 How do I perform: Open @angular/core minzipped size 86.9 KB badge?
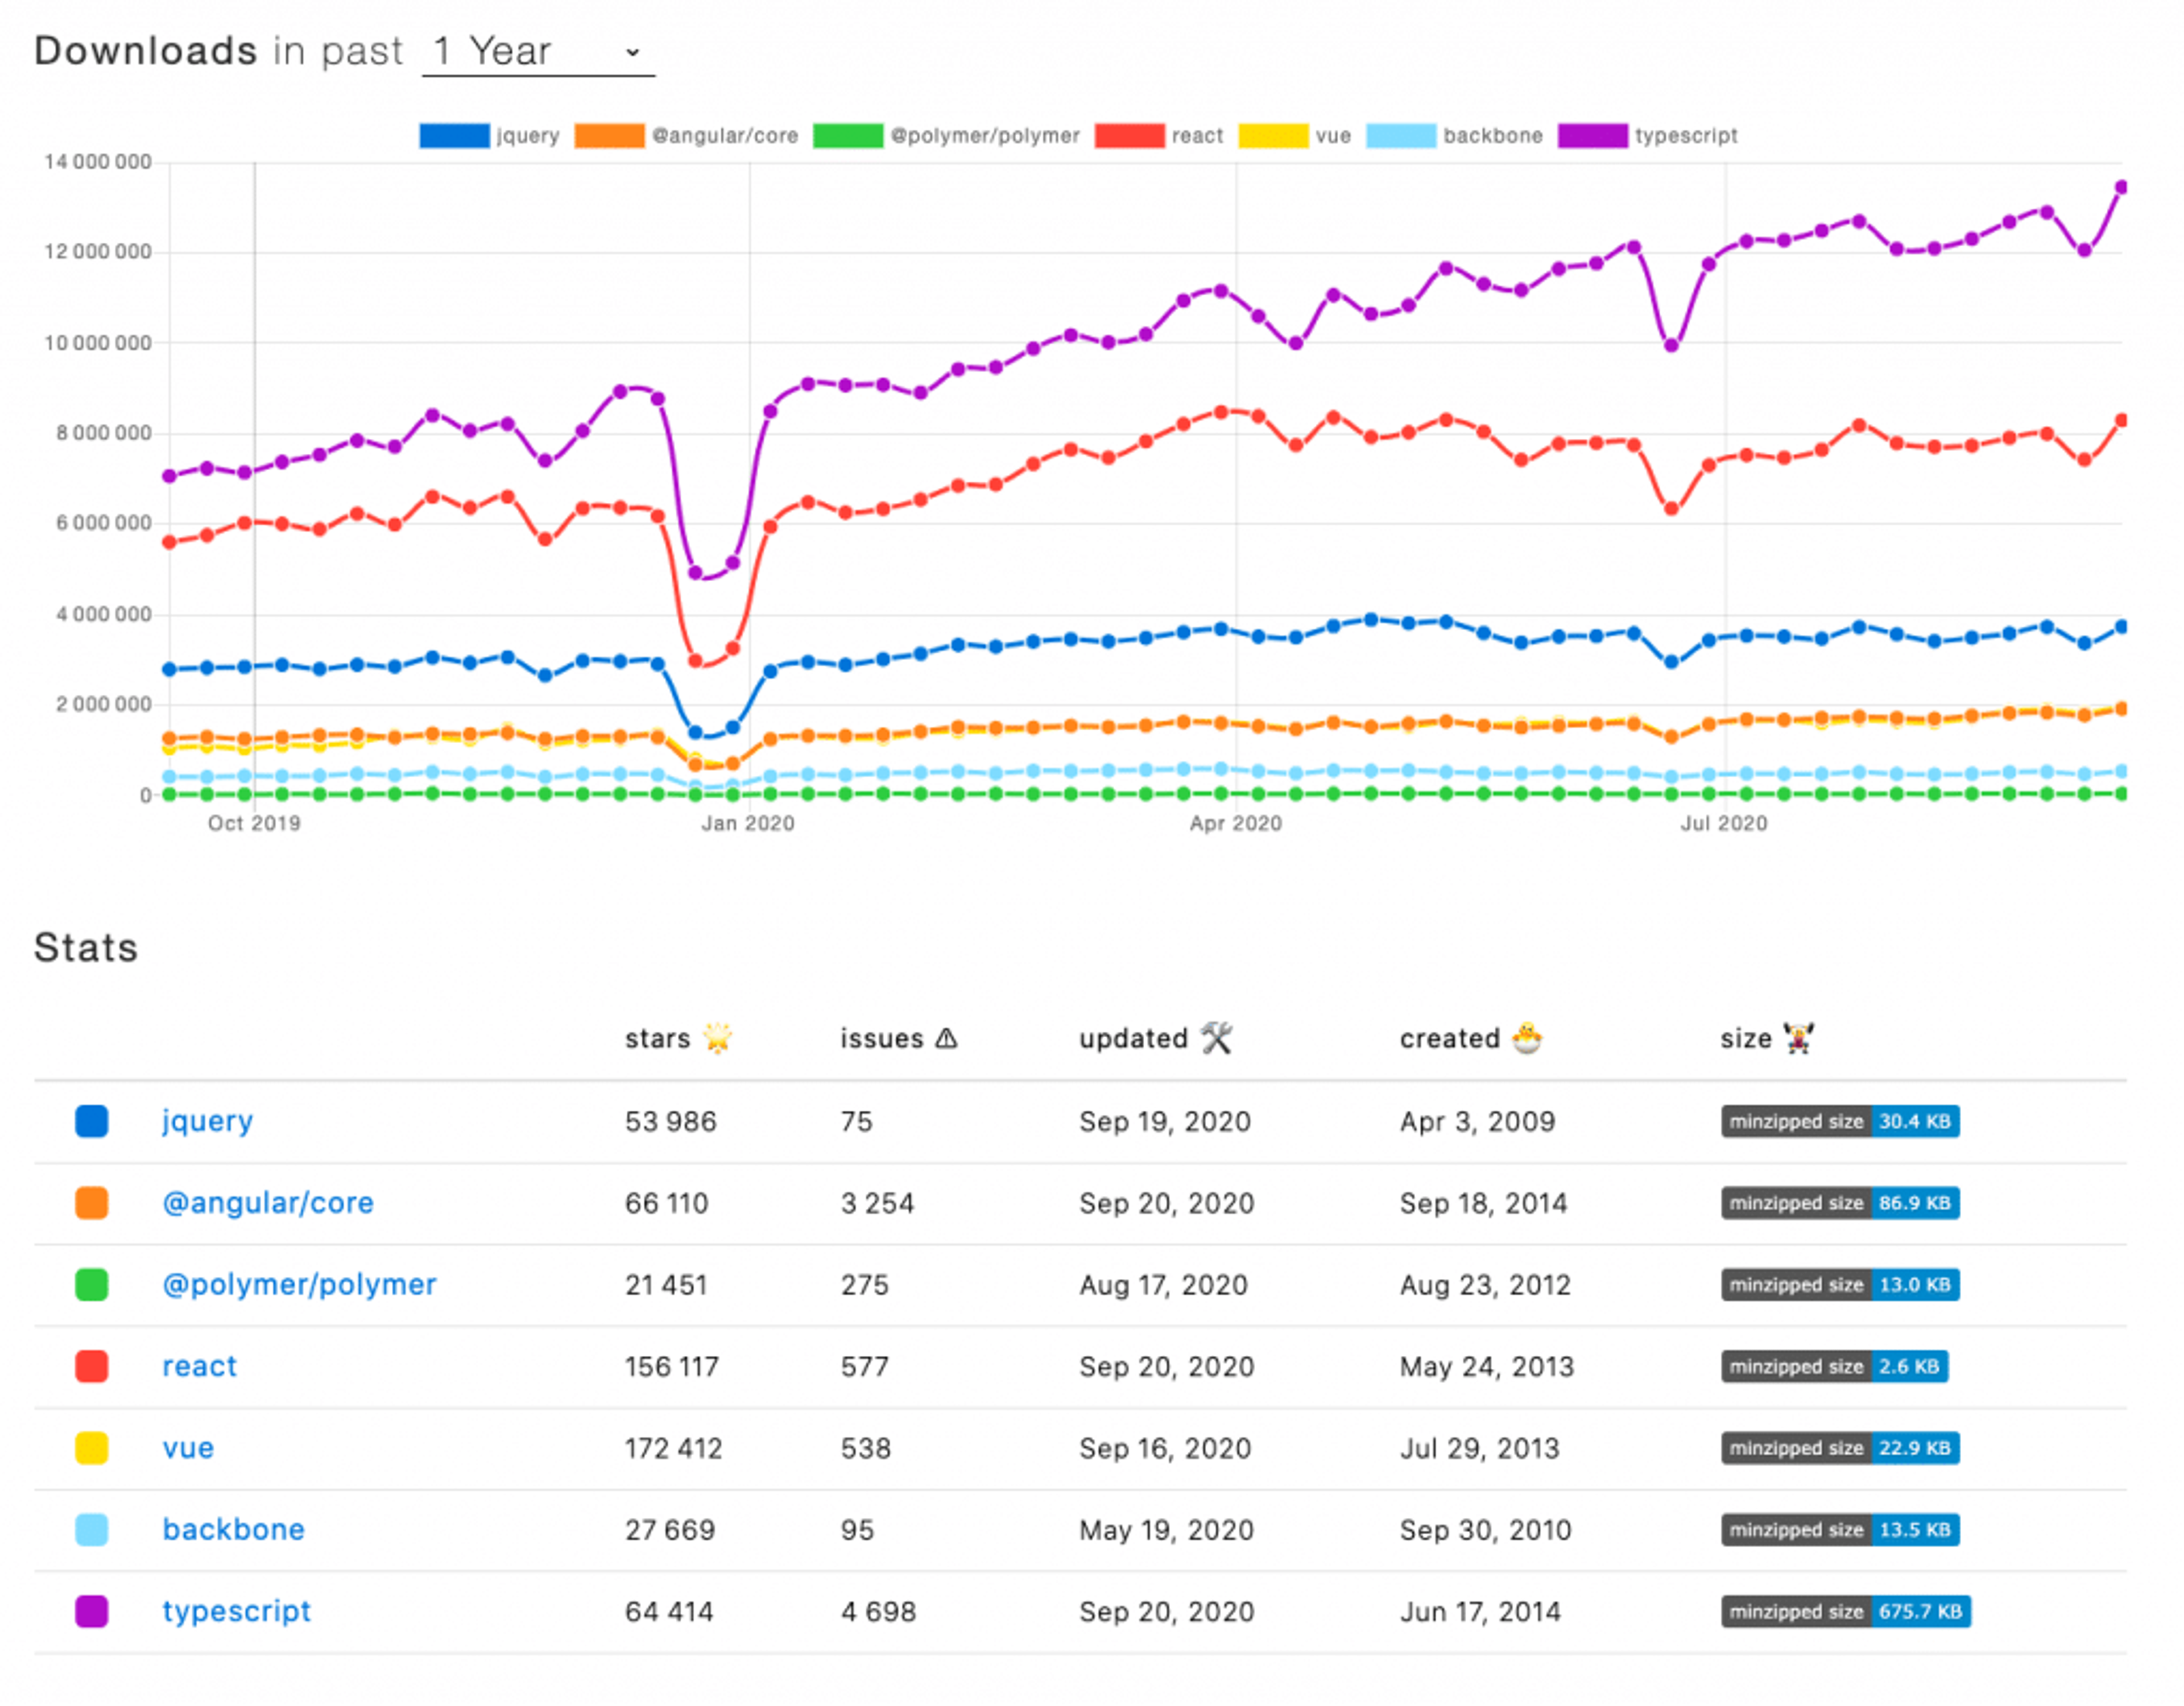click(1840, 1203)
